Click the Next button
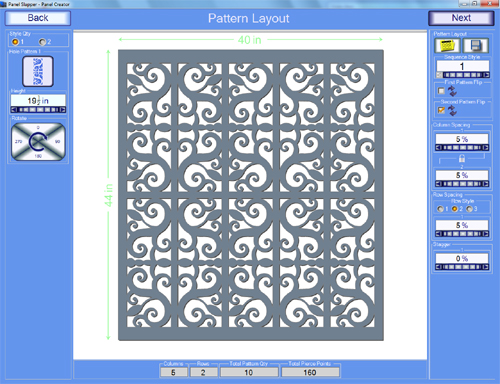This screenshot has height=384, width=500. click(461, 18)
